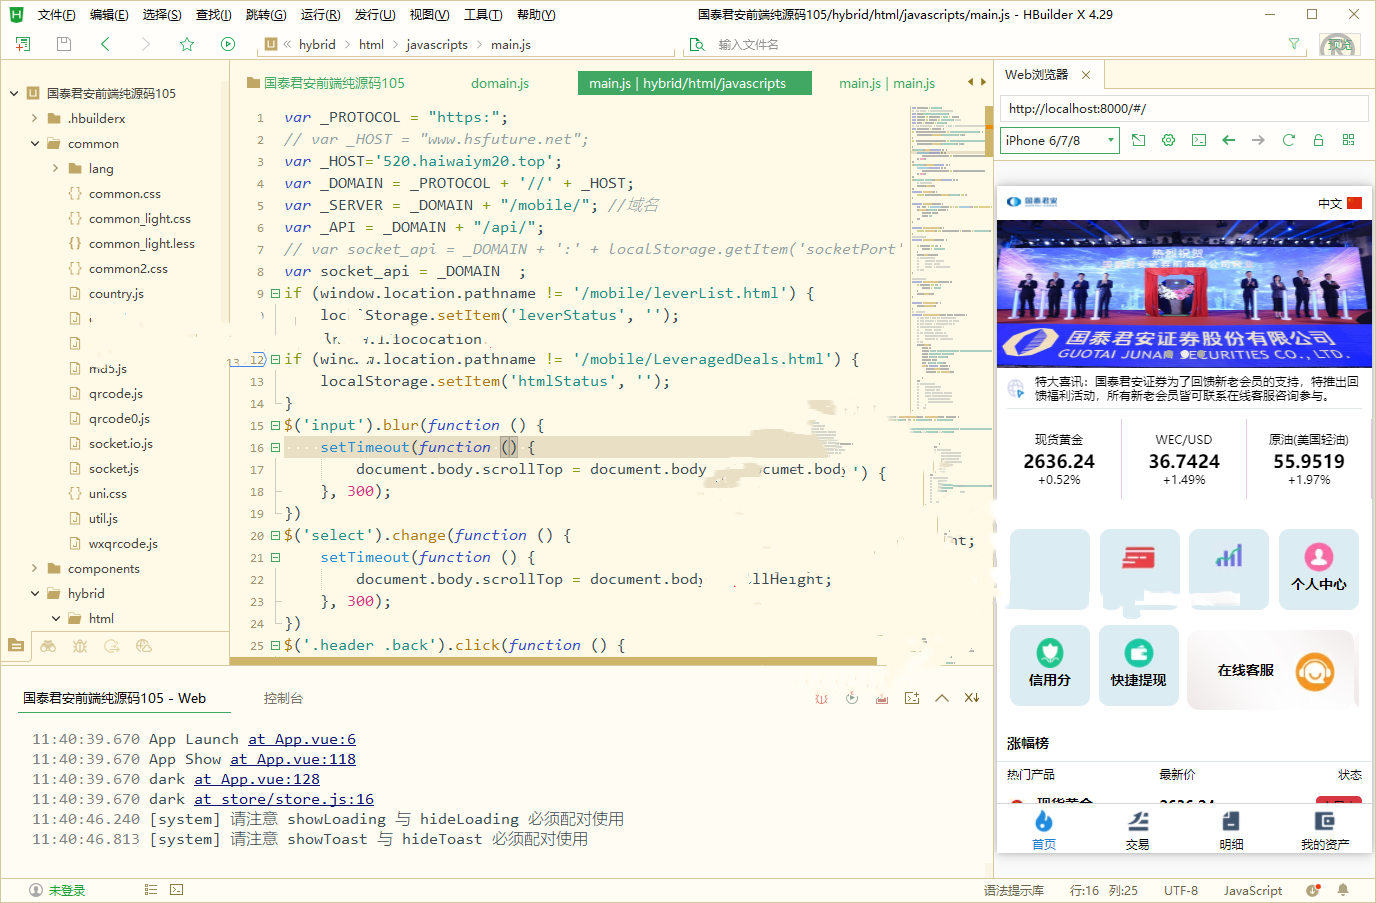Click the Run play icon in toolbar
The image size is (1376, 903).
click(228, 44)
